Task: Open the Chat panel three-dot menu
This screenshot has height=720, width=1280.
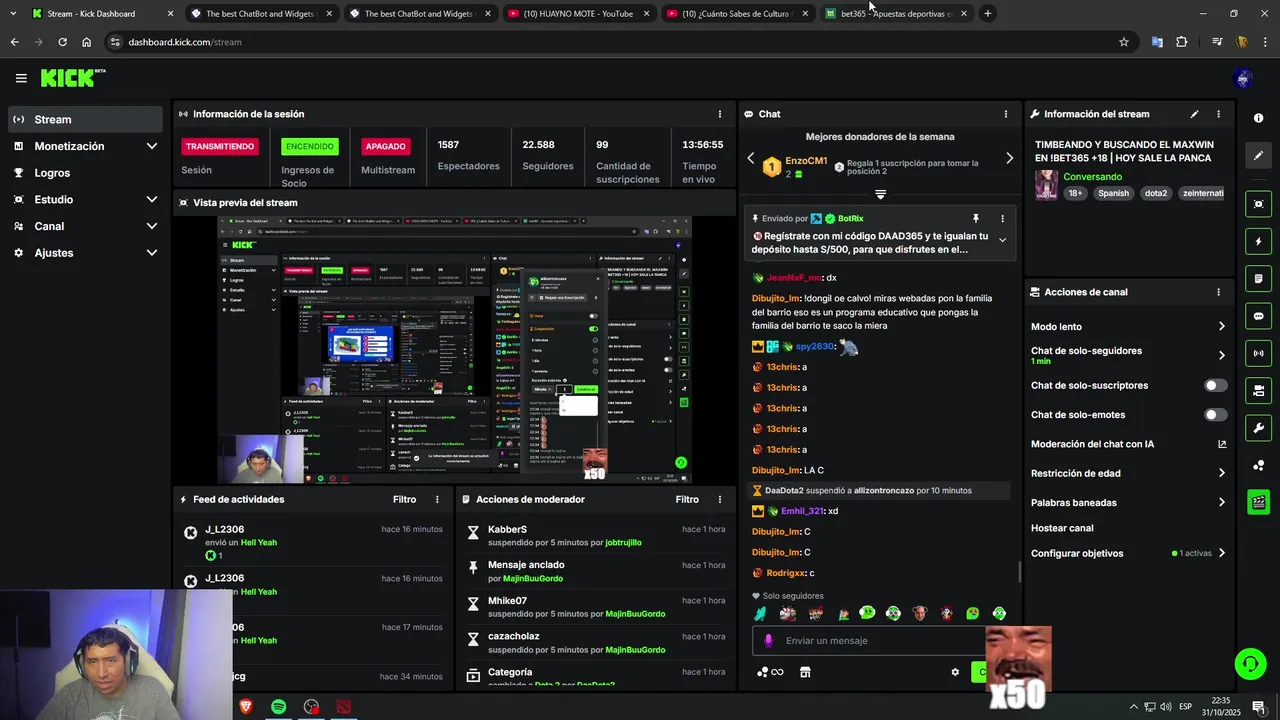Action: pos(1005,114)
